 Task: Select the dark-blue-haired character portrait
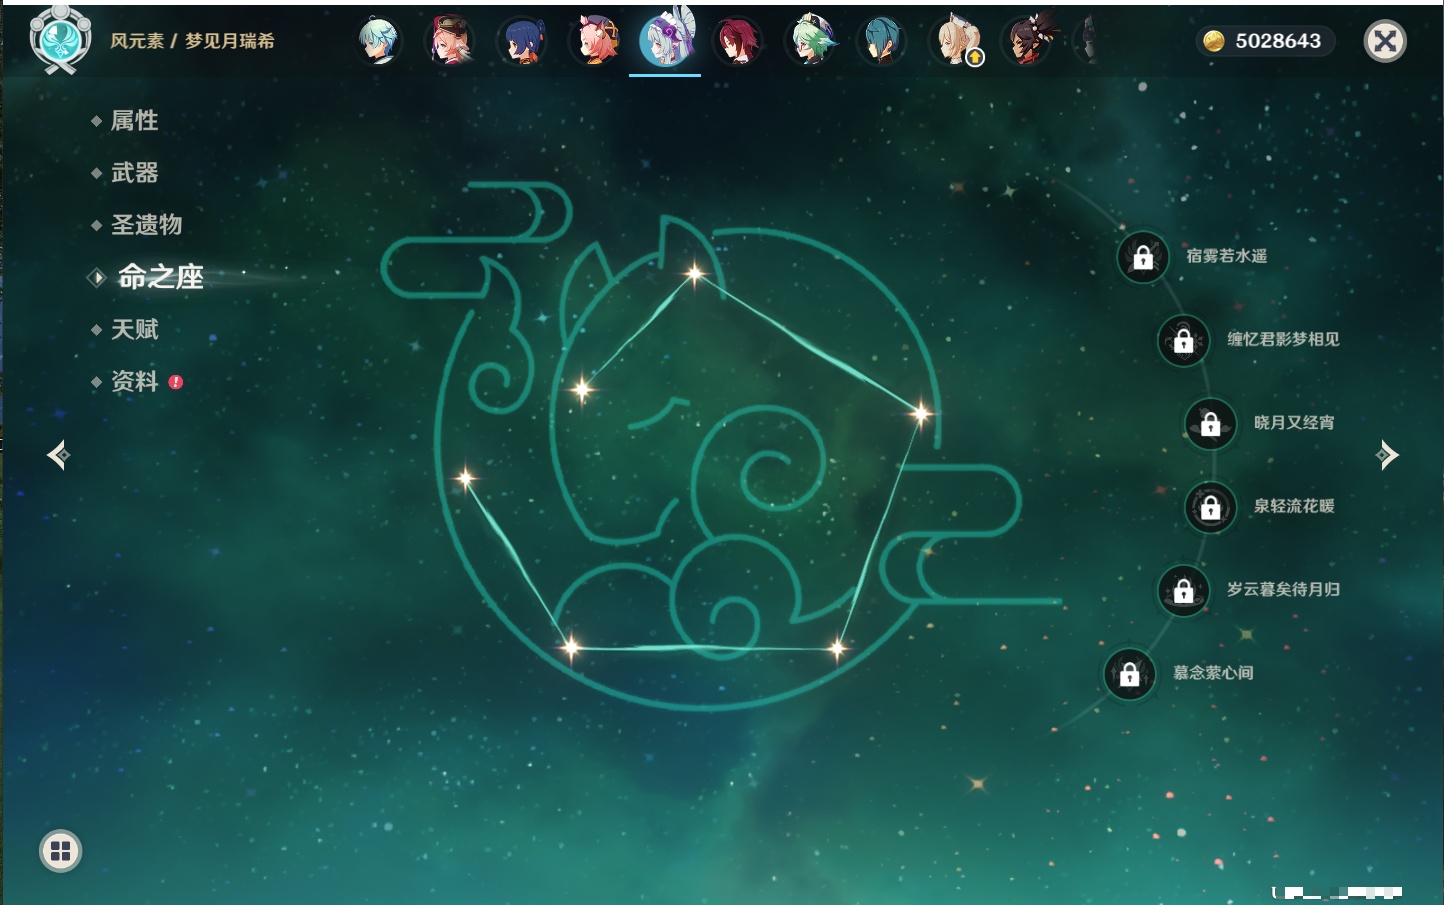(x=522, y=41)
